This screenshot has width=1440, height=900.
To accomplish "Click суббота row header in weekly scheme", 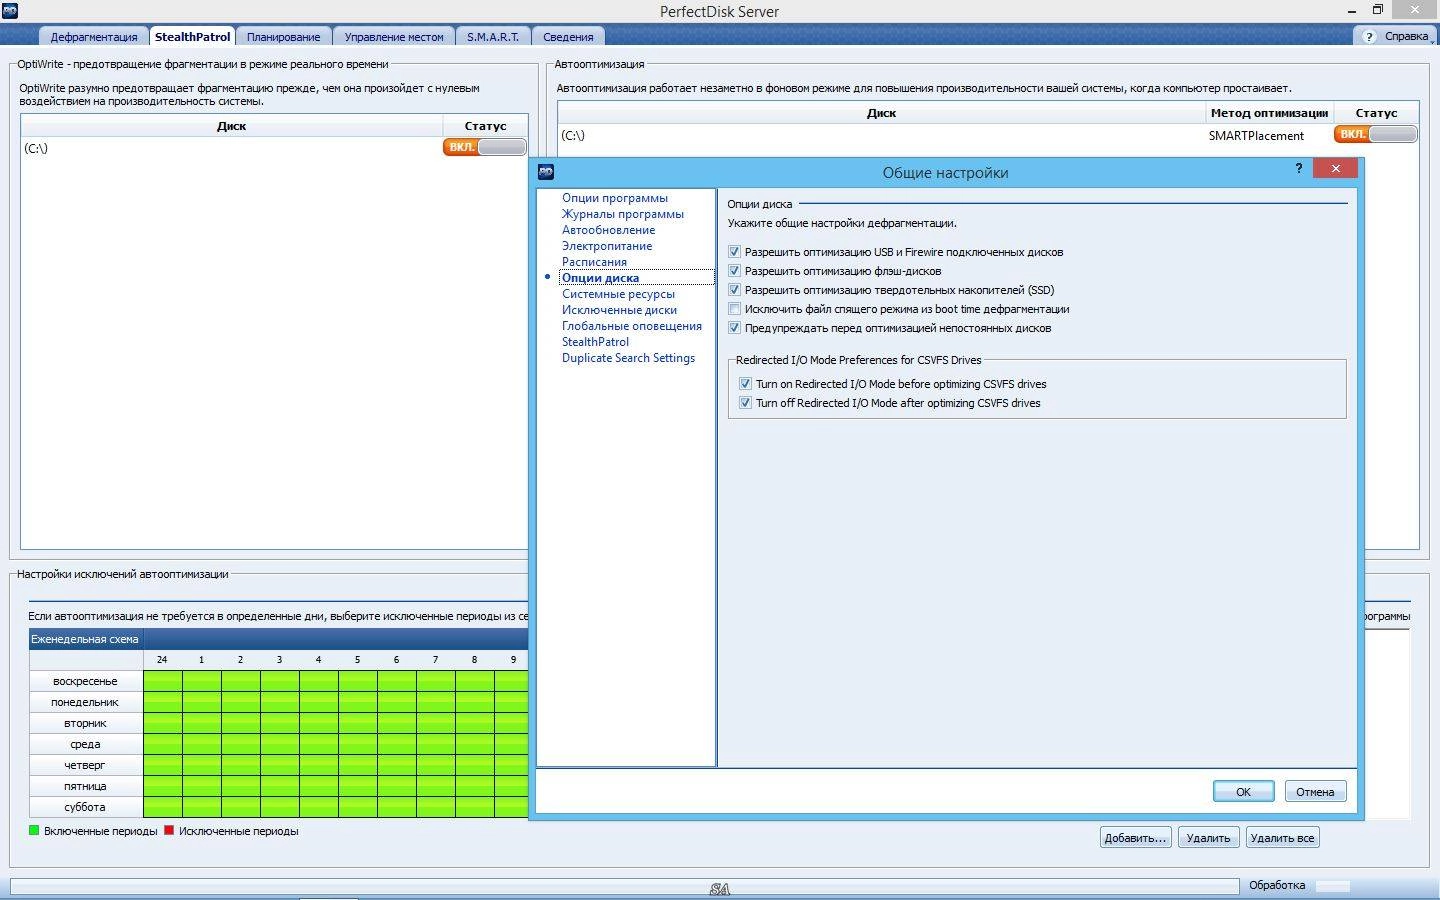I will pos(85,807).
